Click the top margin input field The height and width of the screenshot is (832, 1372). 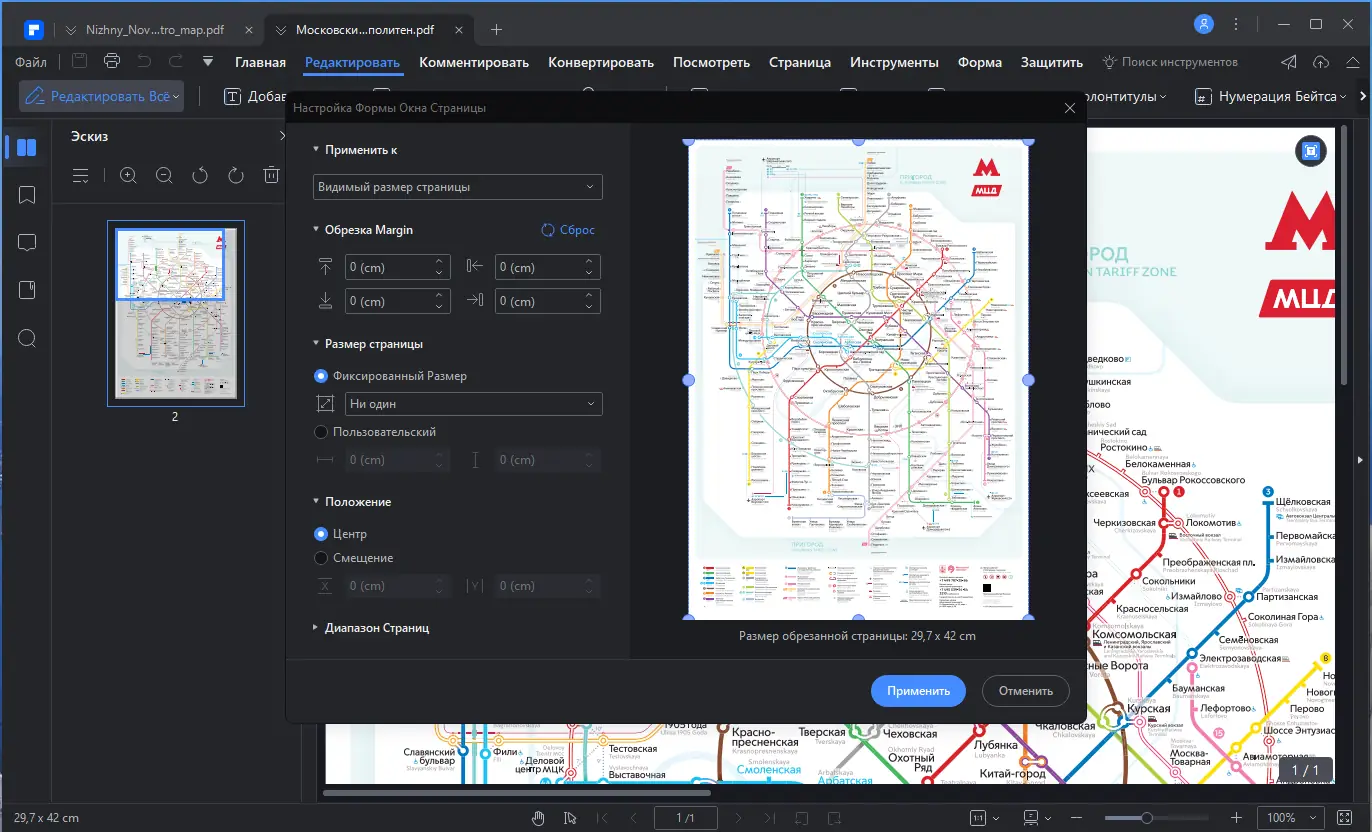[x=397, y=268]
